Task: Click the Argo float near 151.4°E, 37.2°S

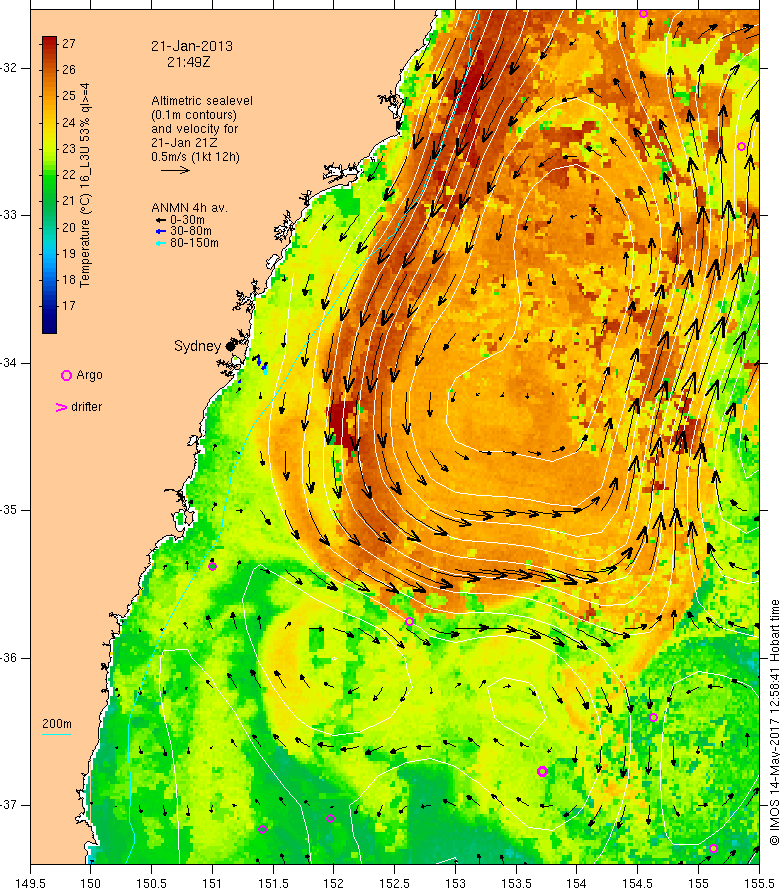Action: (262, 829)
